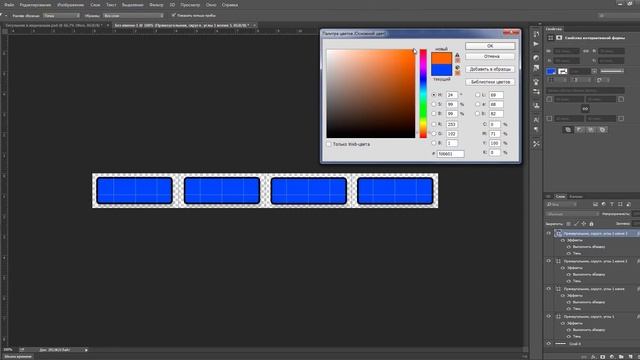Click the filter by text layers icon
640x360 pixels.
pos(612,204)
